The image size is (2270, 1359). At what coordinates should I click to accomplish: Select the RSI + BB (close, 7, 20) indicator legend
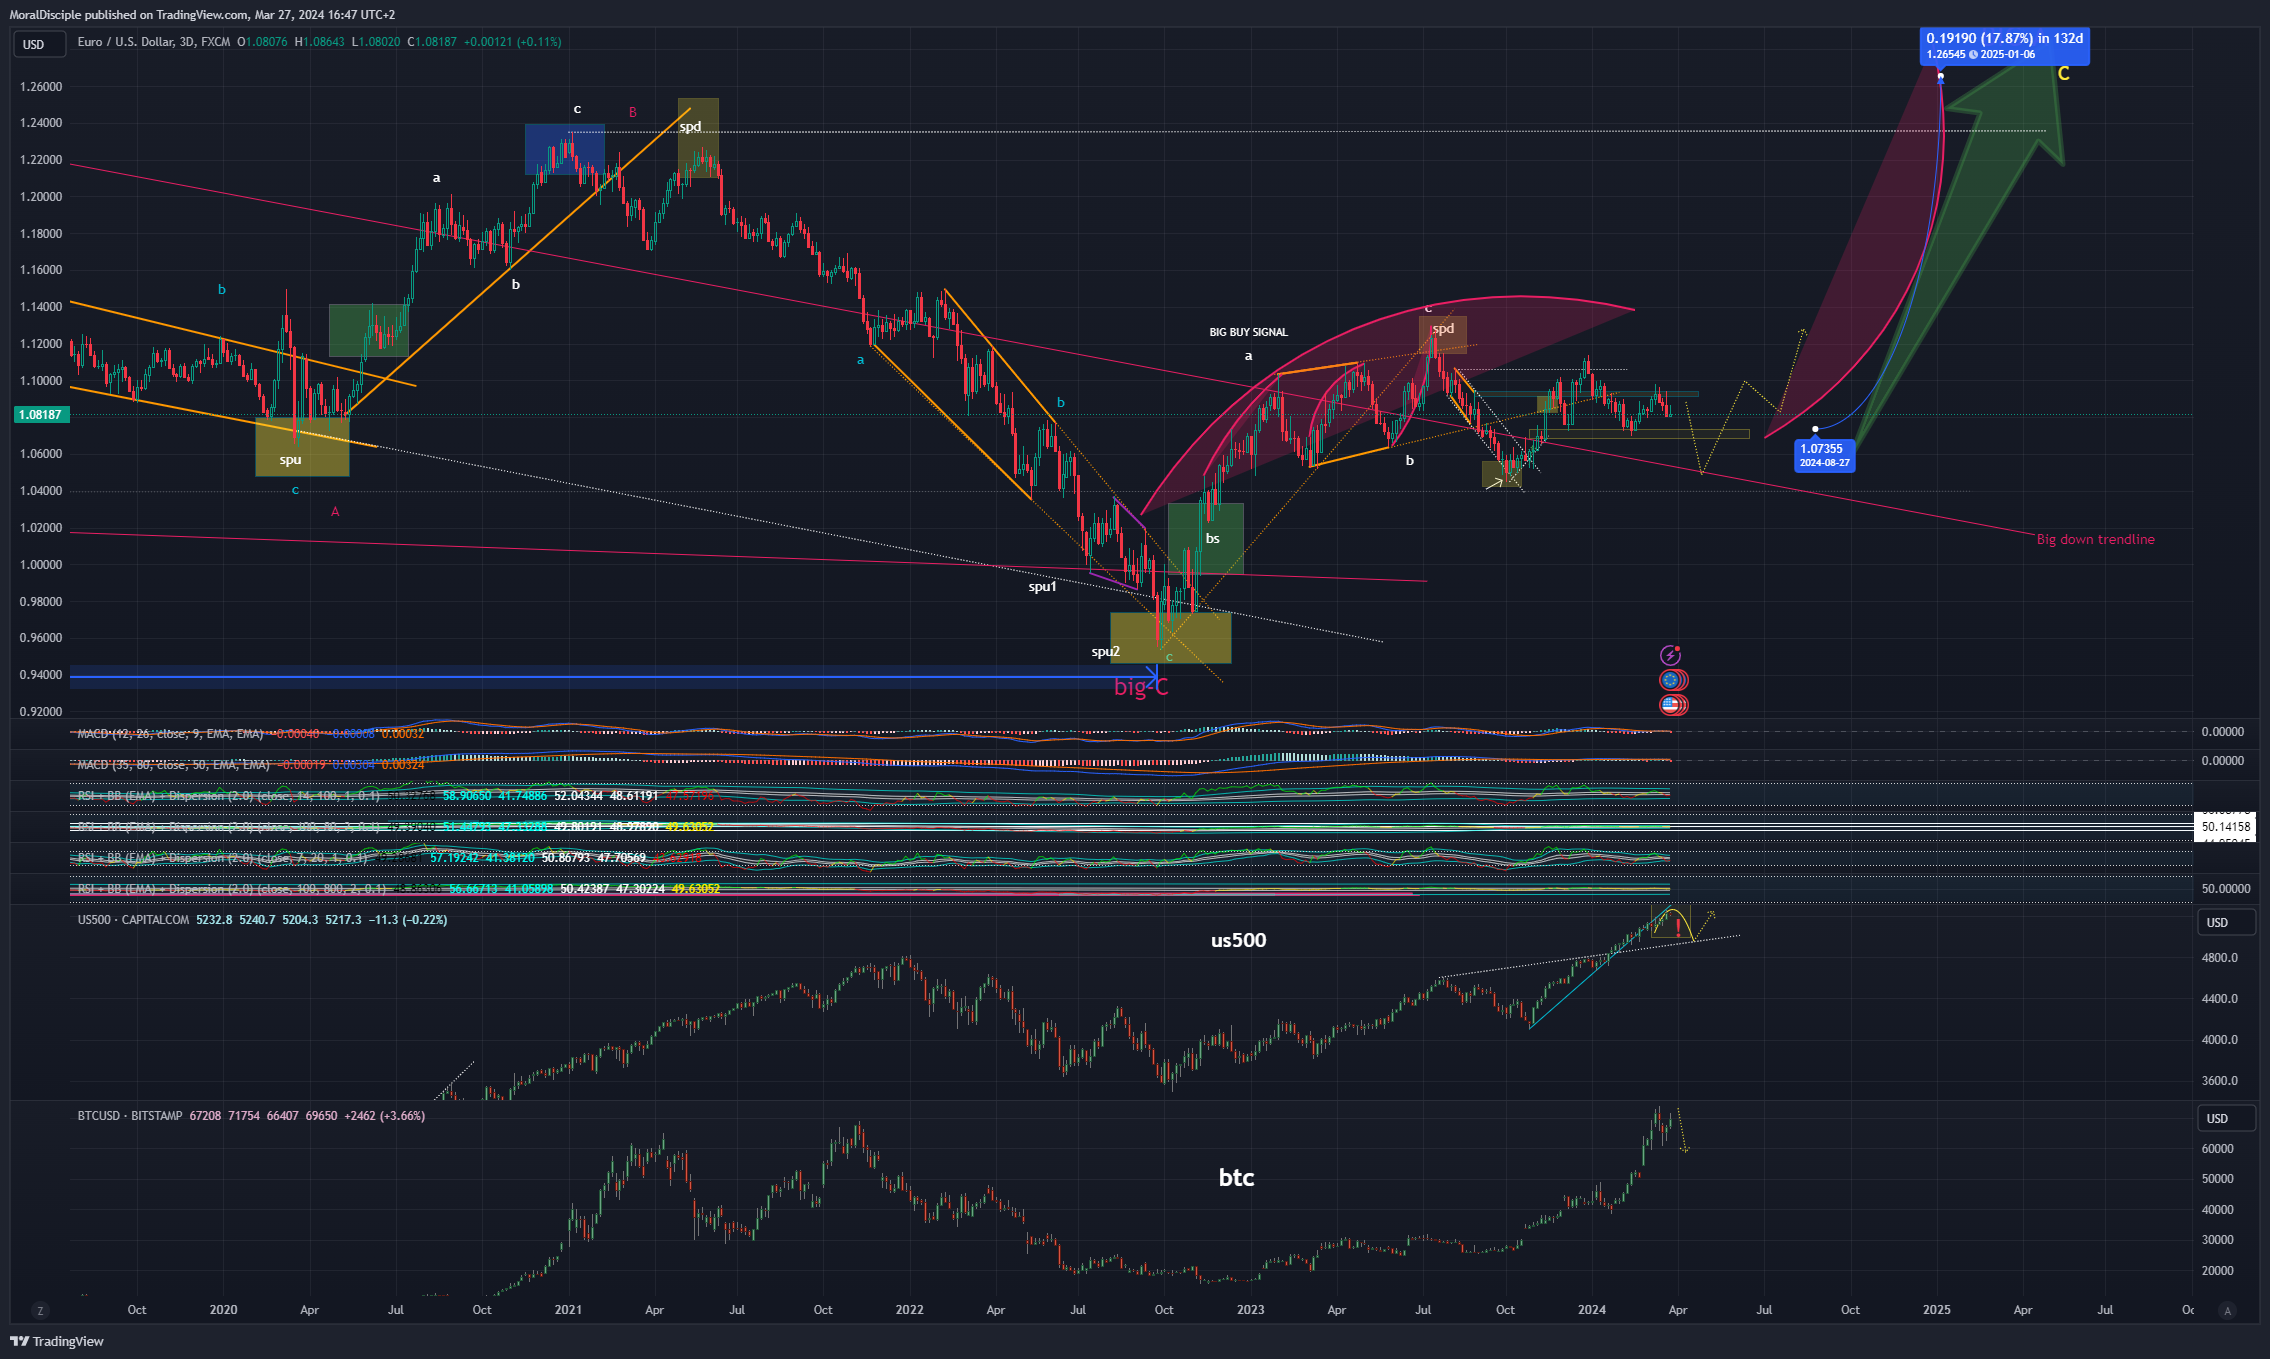tap(222, 858)
